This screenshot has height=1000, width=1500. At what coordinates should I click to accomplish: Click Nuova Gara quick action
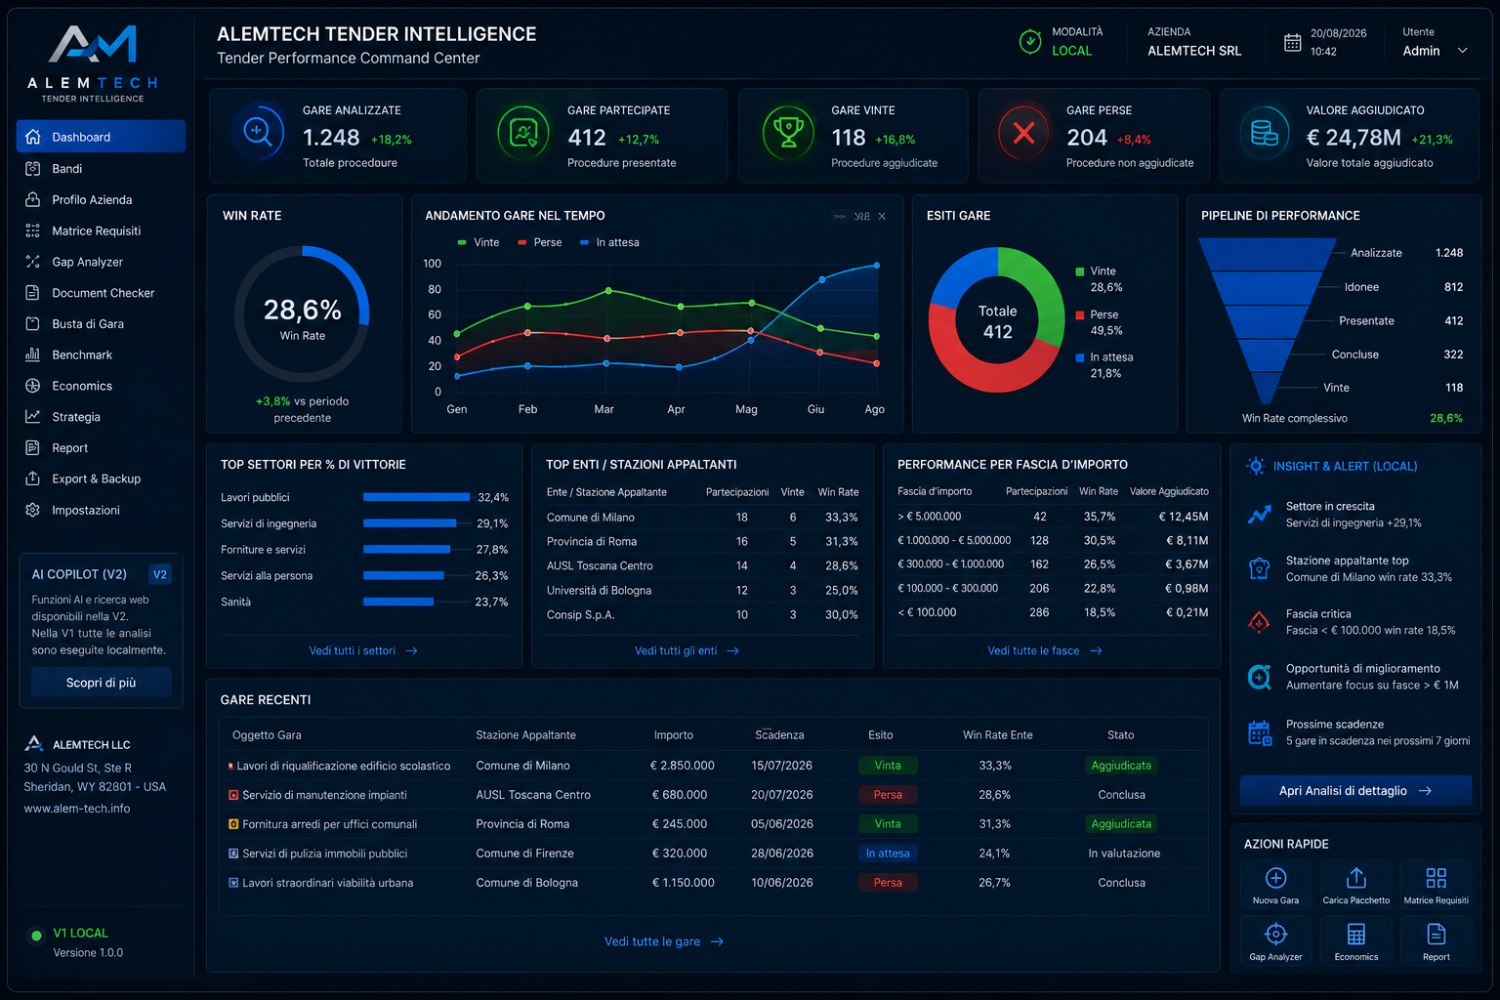pos(1276,885)
